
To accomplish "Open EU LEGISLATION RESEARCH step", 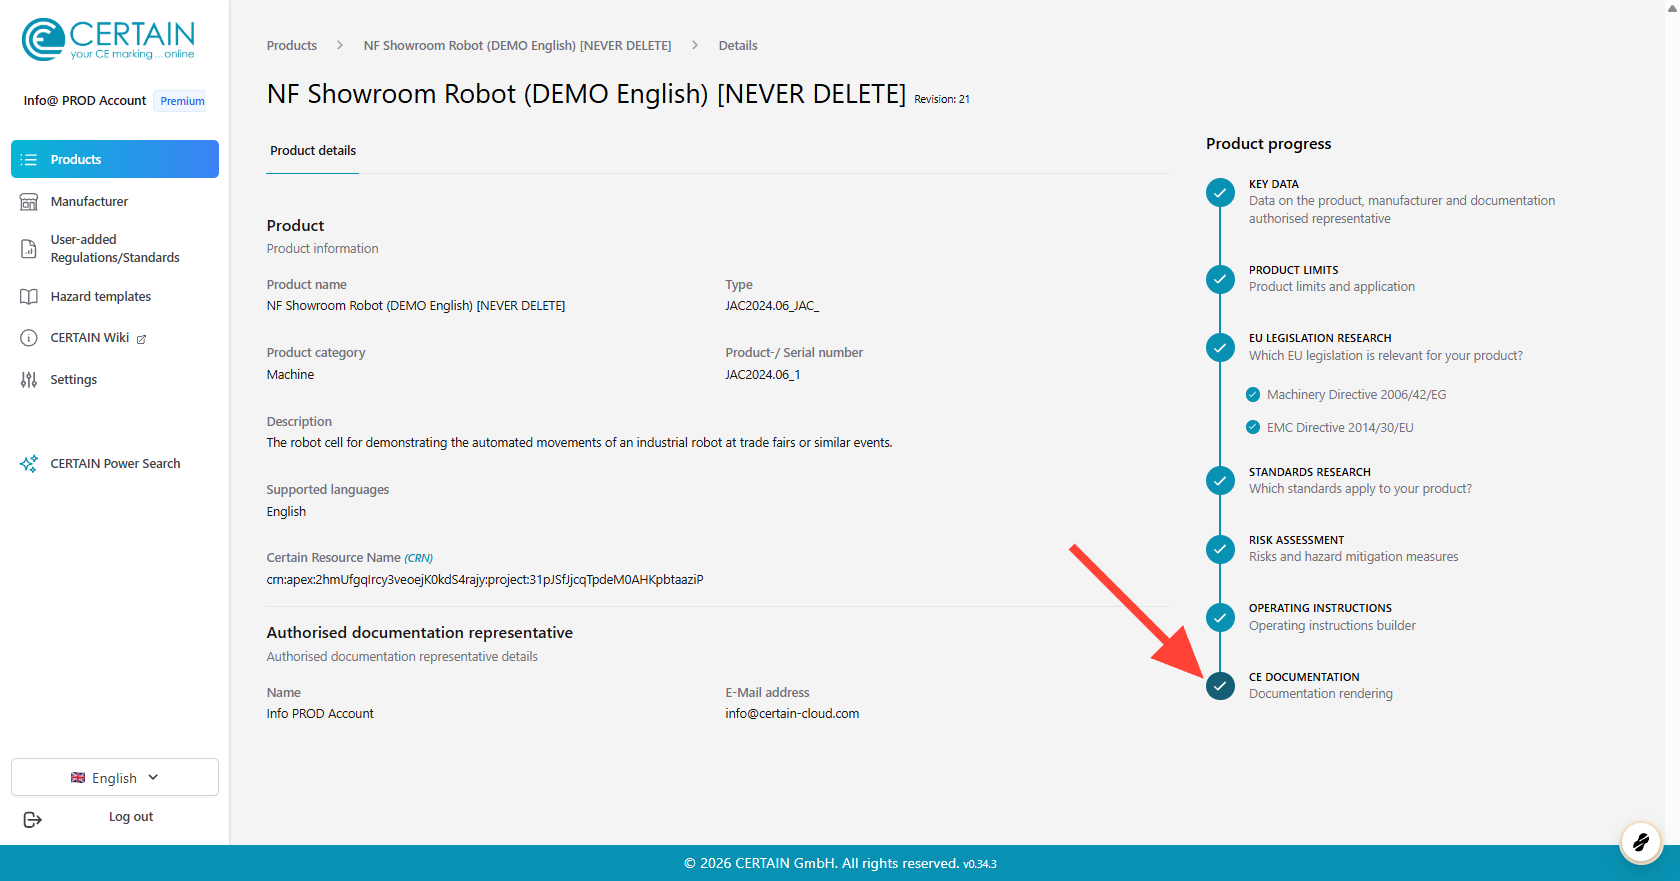I will 1320,338.
